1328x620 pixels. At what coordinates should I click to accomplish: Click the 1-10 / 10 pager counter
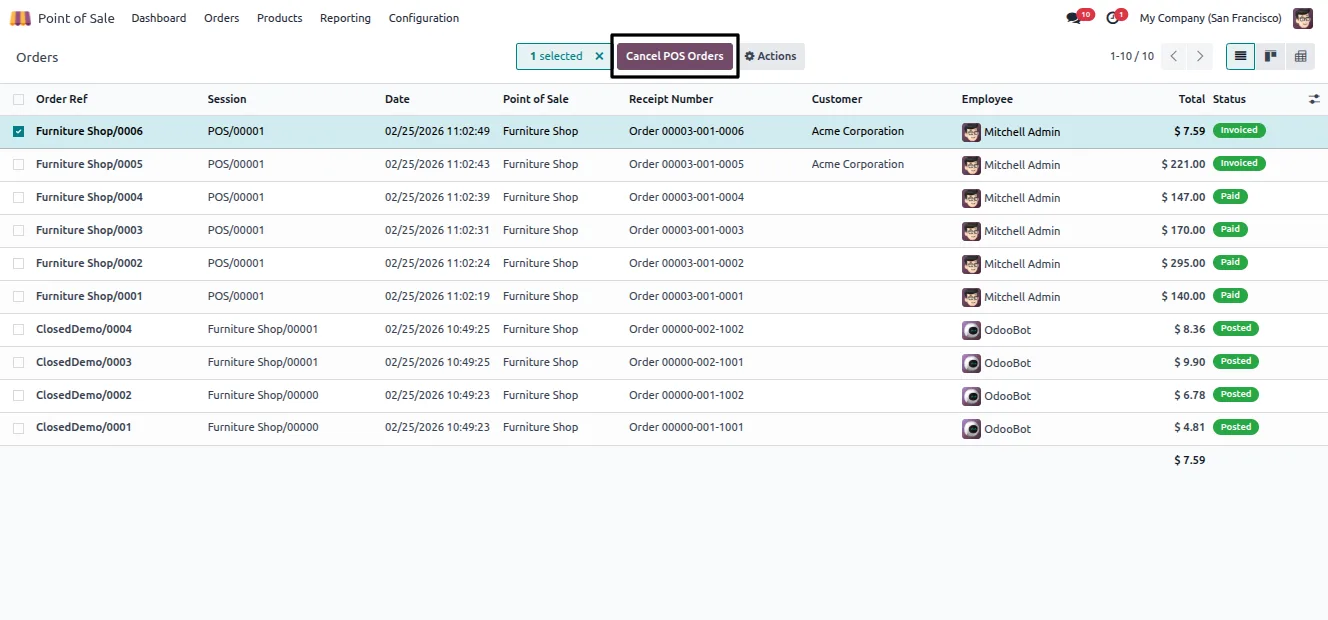click(1132, 56)
